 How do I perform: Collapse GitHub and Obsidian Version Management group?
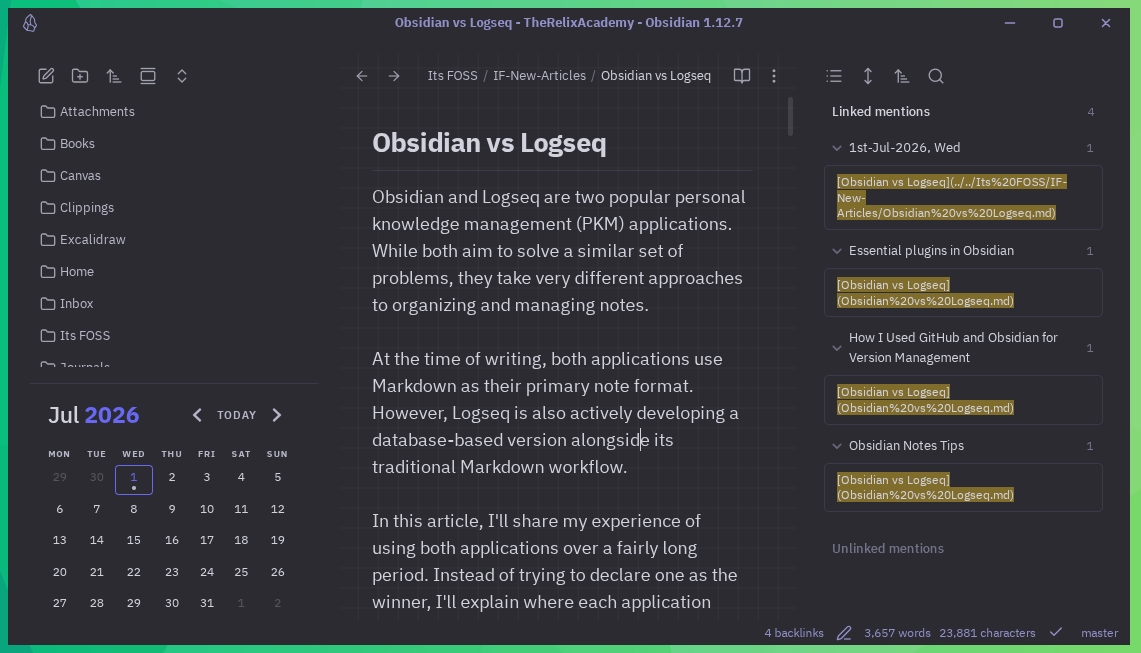point(837,348)
